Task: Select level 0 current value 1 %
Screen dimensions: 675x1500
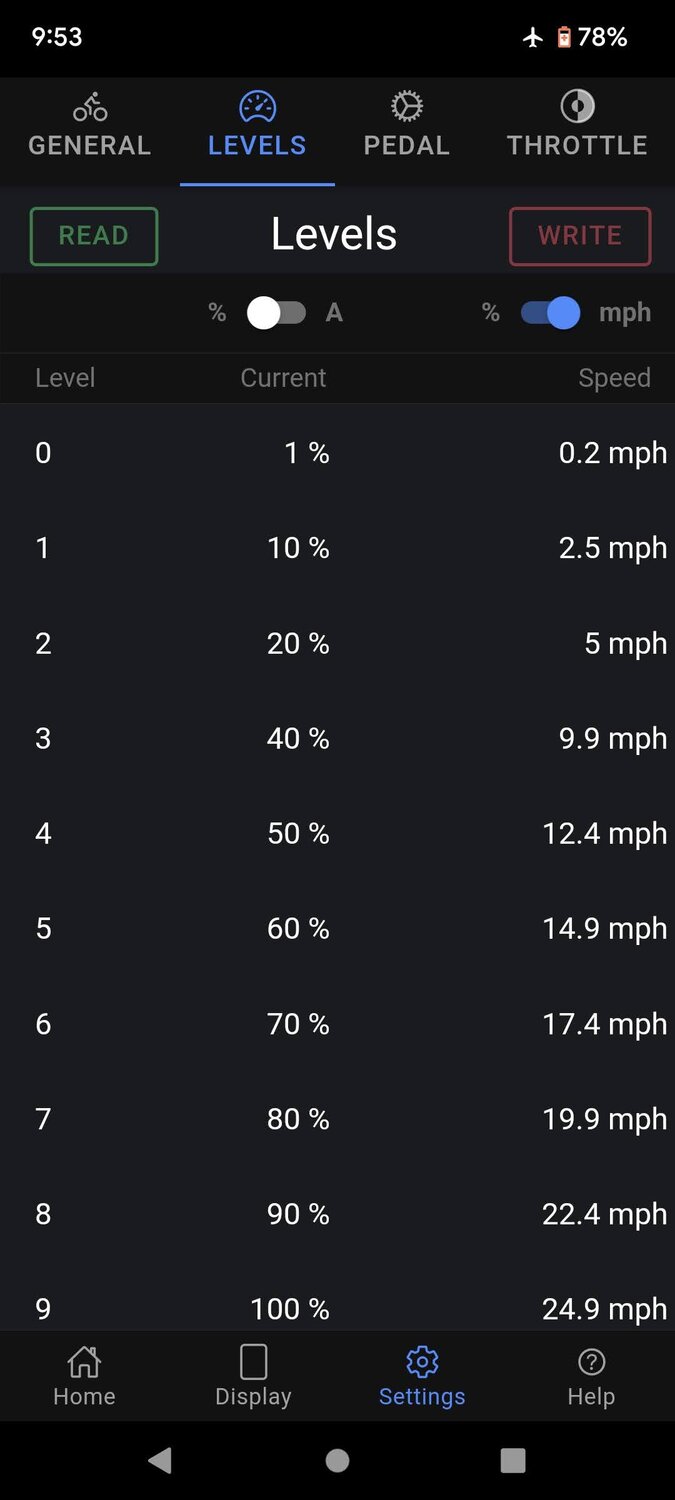Action: click(x=306, y=454)
